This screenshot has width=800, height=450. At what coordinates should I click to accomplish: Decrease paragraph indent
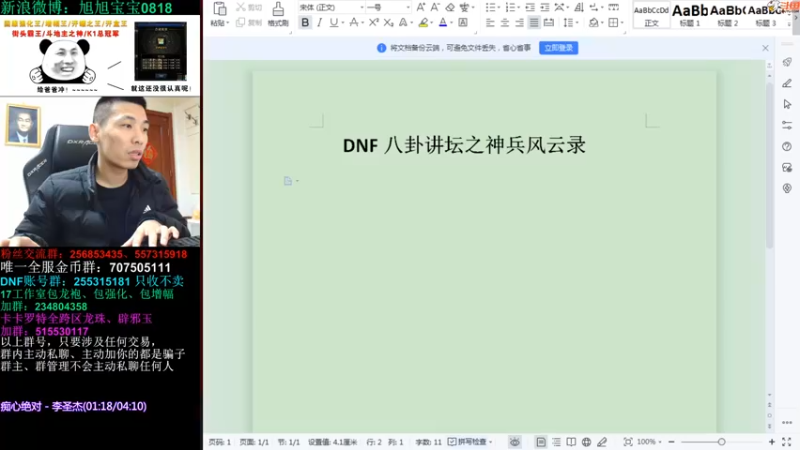tap(530, 7)
